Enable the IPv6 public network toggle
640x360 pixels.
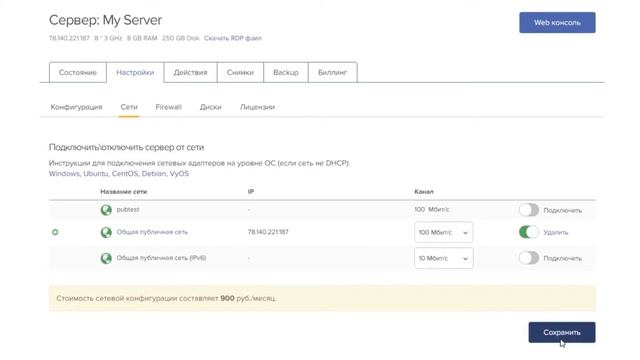point(529,258)
